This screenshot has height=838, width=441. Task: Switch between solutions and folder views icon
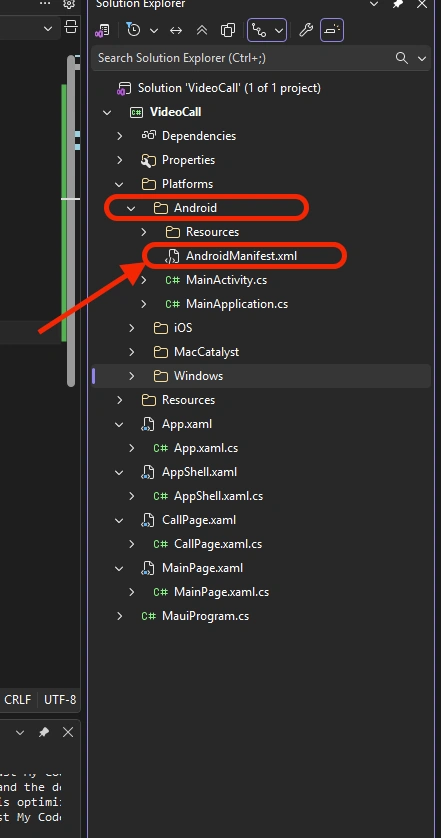102,30
